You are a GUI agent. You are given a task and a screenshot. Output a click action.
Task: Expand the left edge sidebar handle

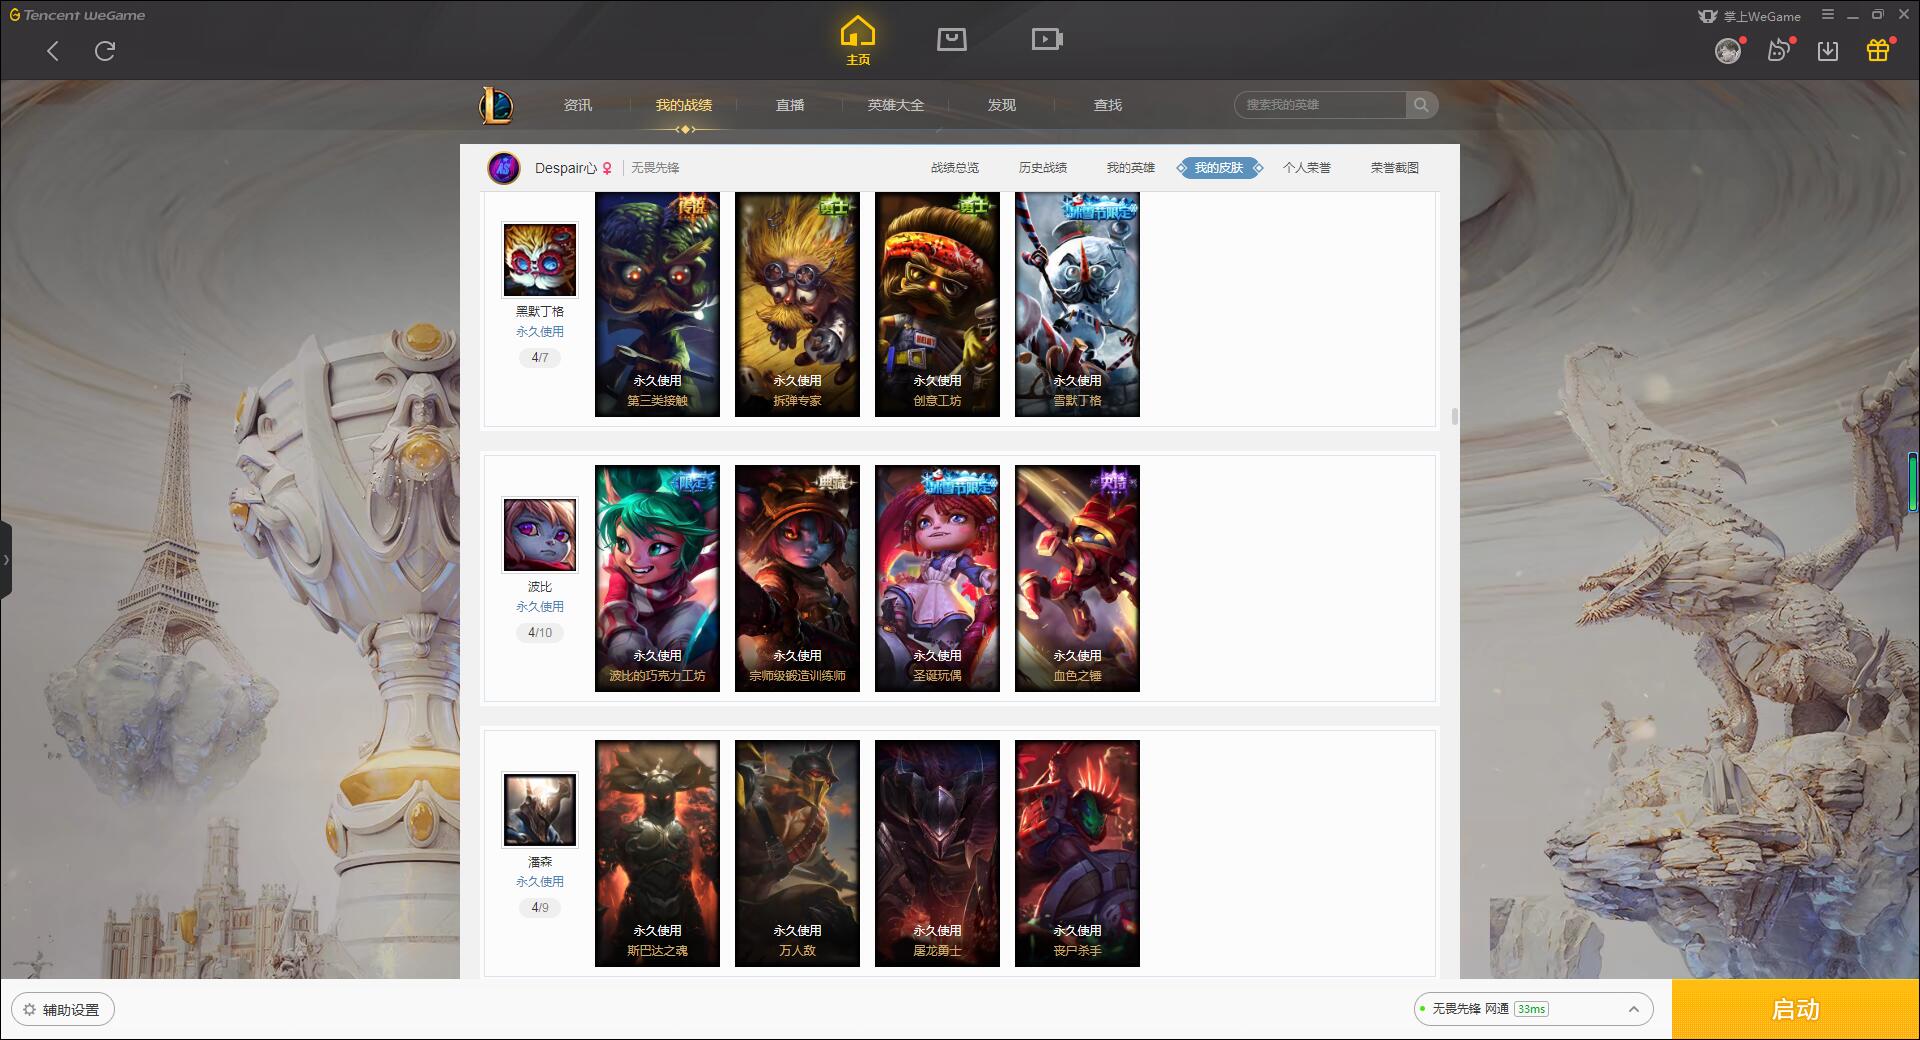pos(6,560)
